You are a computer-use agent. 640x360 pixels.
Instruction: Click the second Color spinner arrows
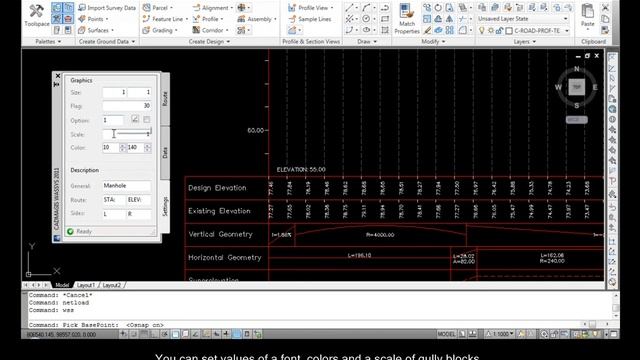tap(147, 147)
